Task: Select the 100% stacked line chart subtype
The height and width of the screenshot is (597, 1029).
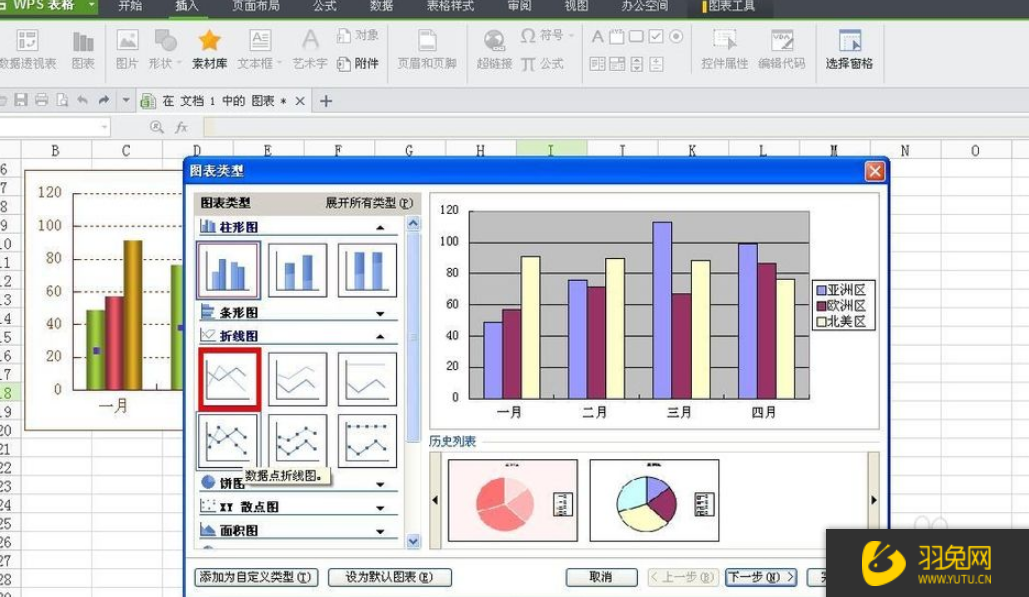Action: [x=367, y=379]
